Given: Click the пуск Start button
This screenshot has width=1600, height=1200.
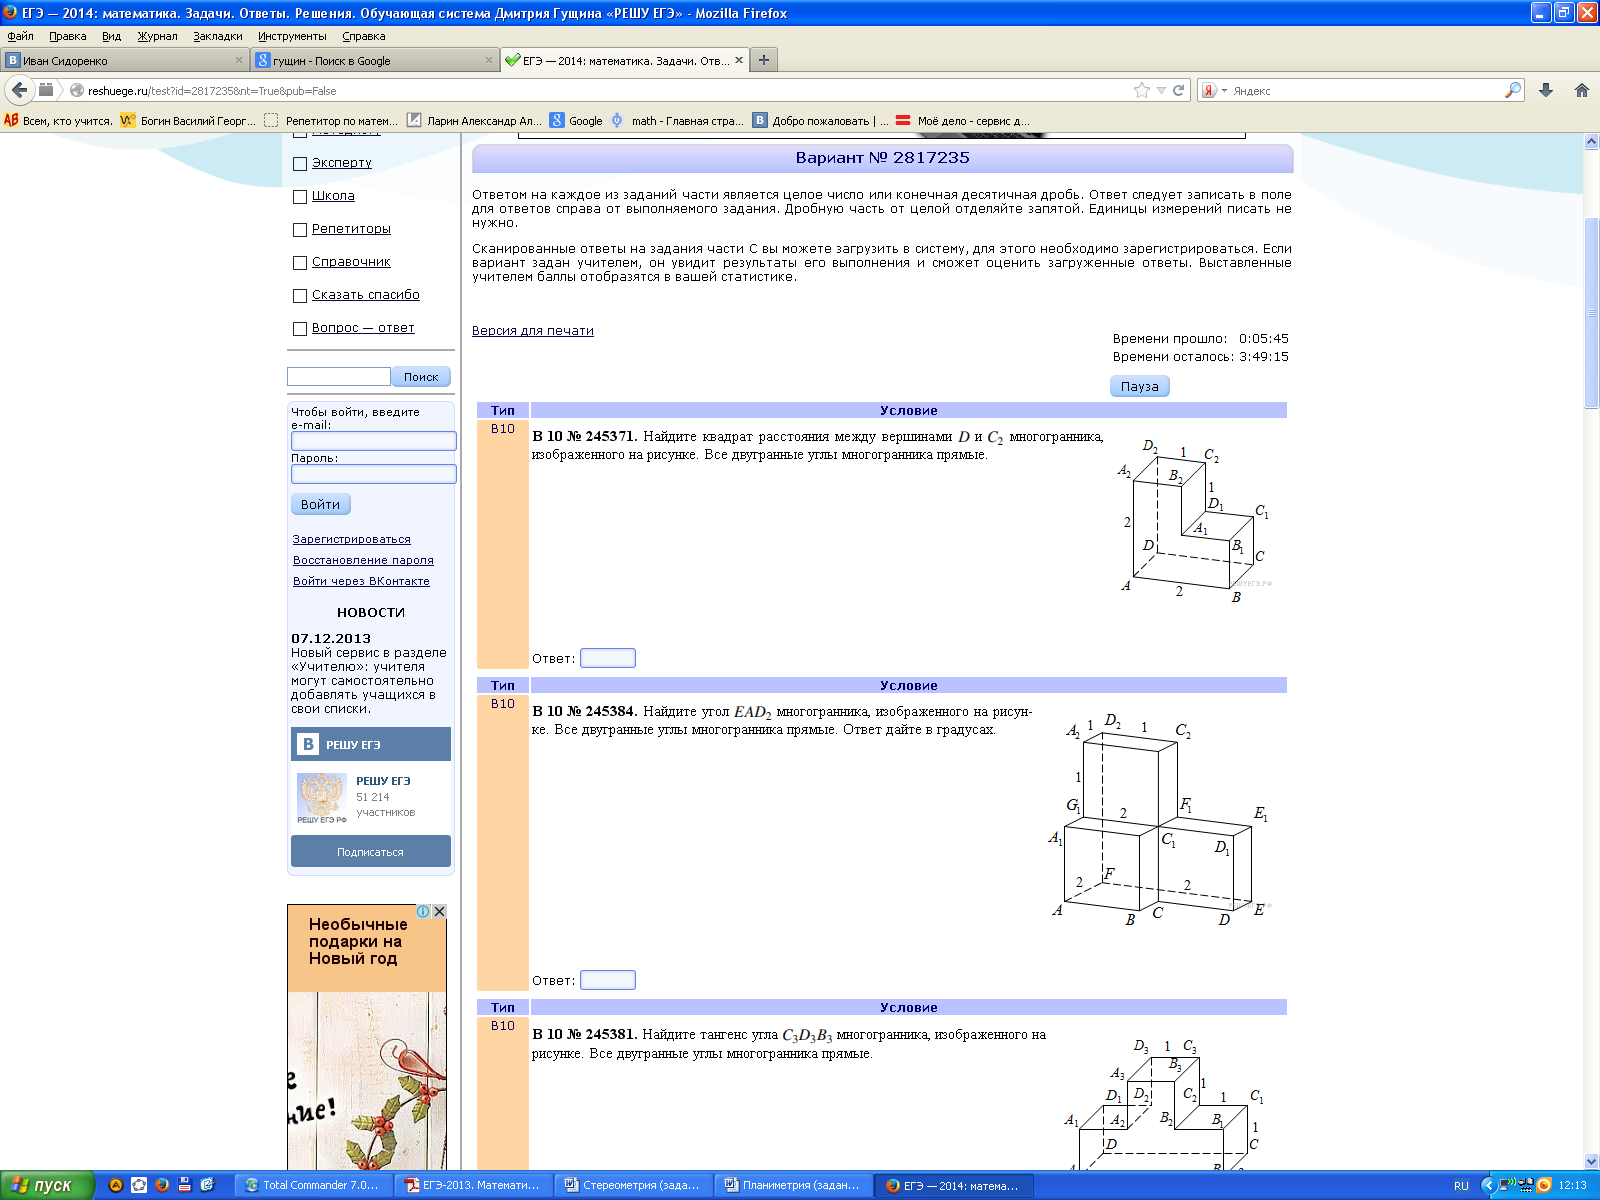Looking at the screenshot, I should coord(46,1185).
